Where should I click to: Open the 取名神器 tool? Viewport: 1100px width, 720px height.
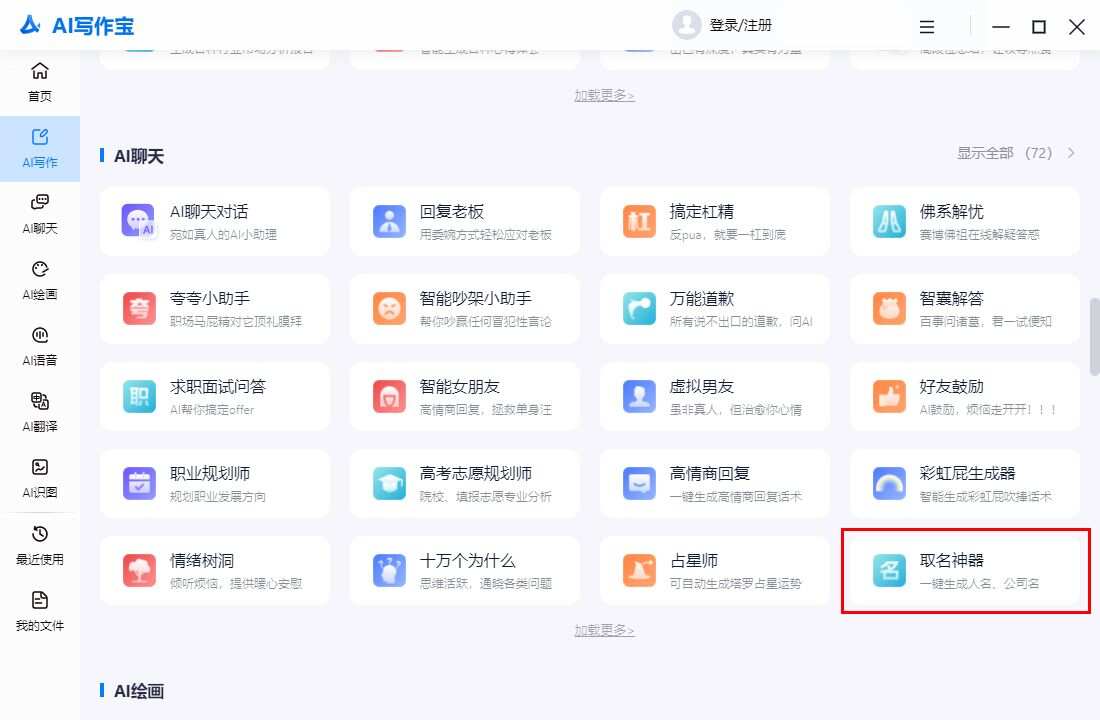(x=964, y=571)
